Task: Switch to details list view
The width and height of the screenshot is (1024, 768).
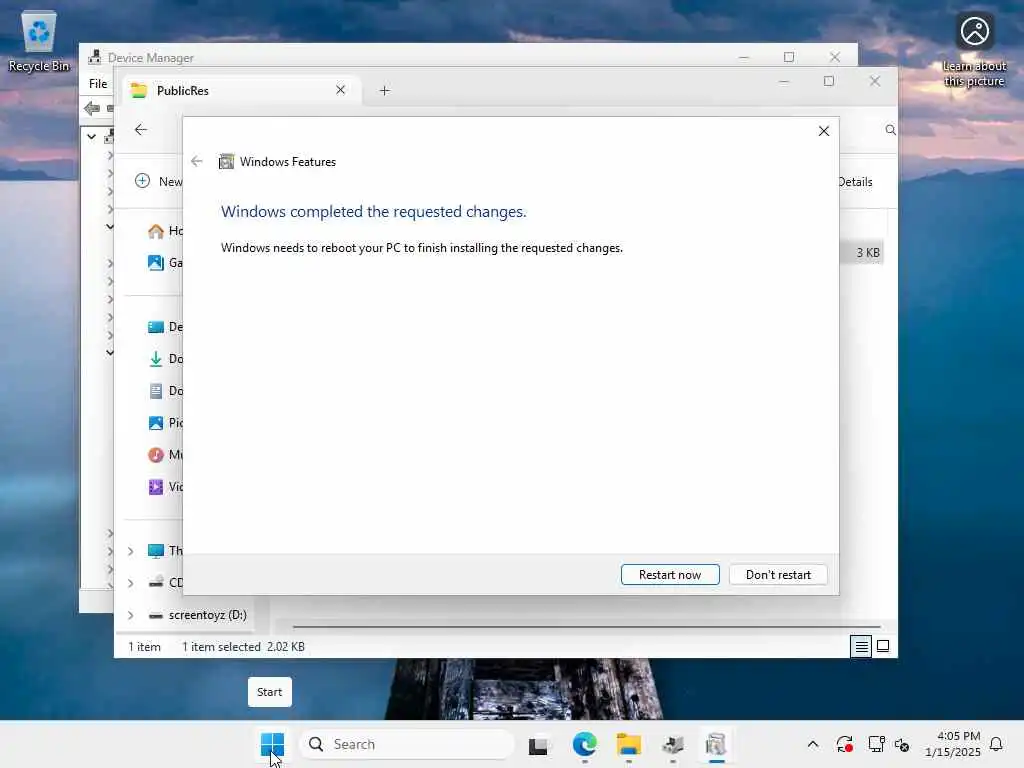Action: tap(861, 647)
